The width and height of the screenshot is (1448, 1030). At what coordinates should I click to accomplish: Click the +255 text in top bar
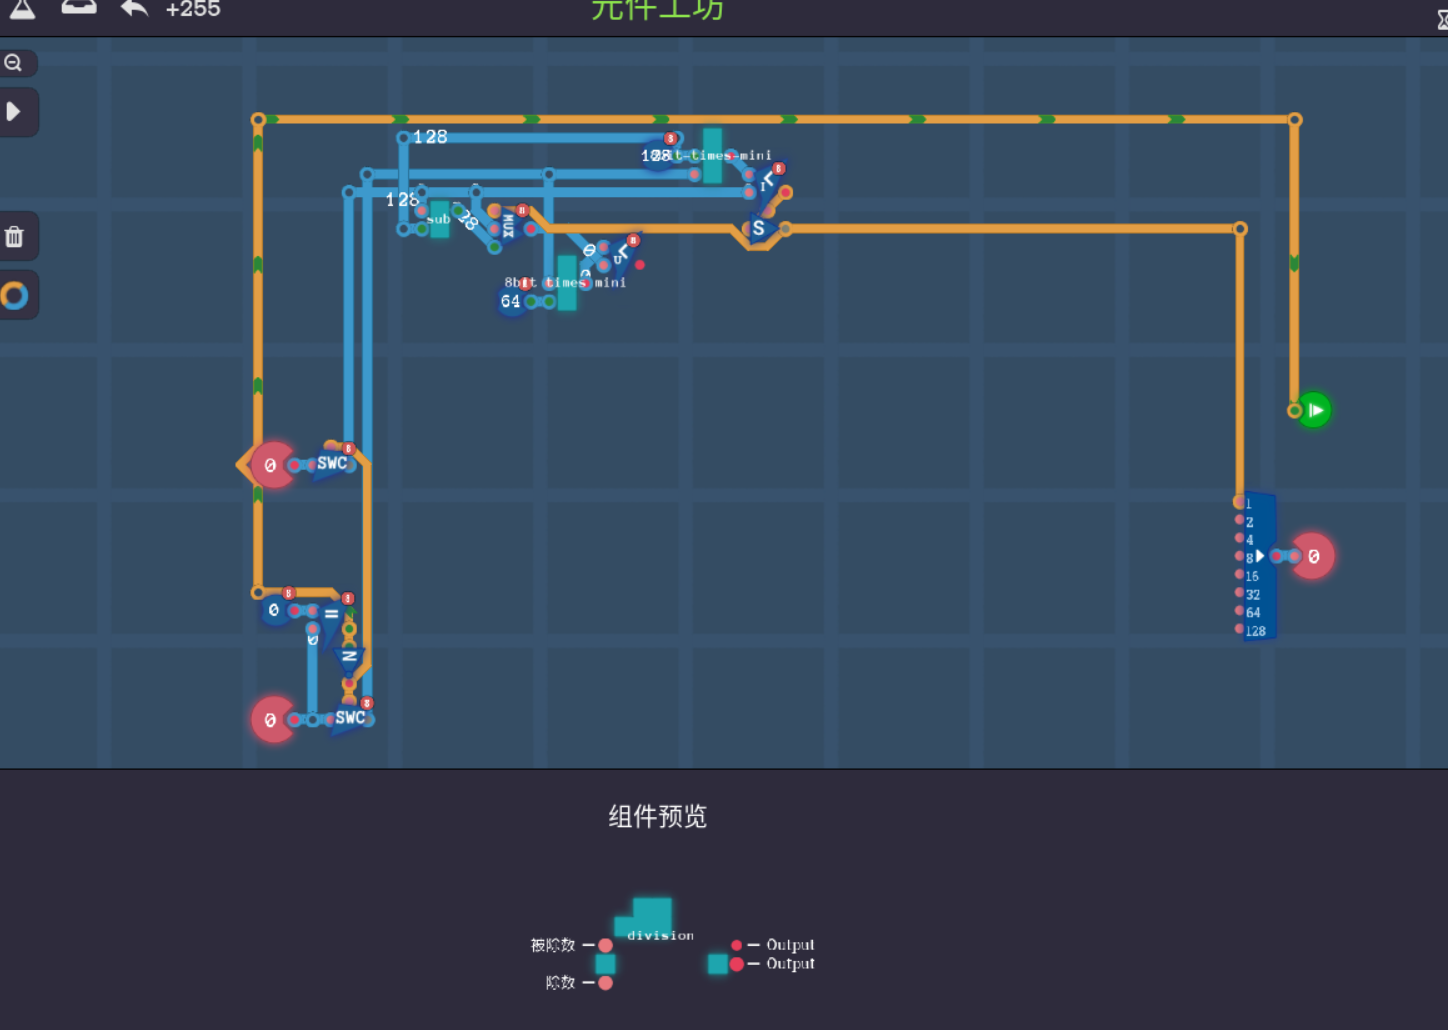pos(193,9)
